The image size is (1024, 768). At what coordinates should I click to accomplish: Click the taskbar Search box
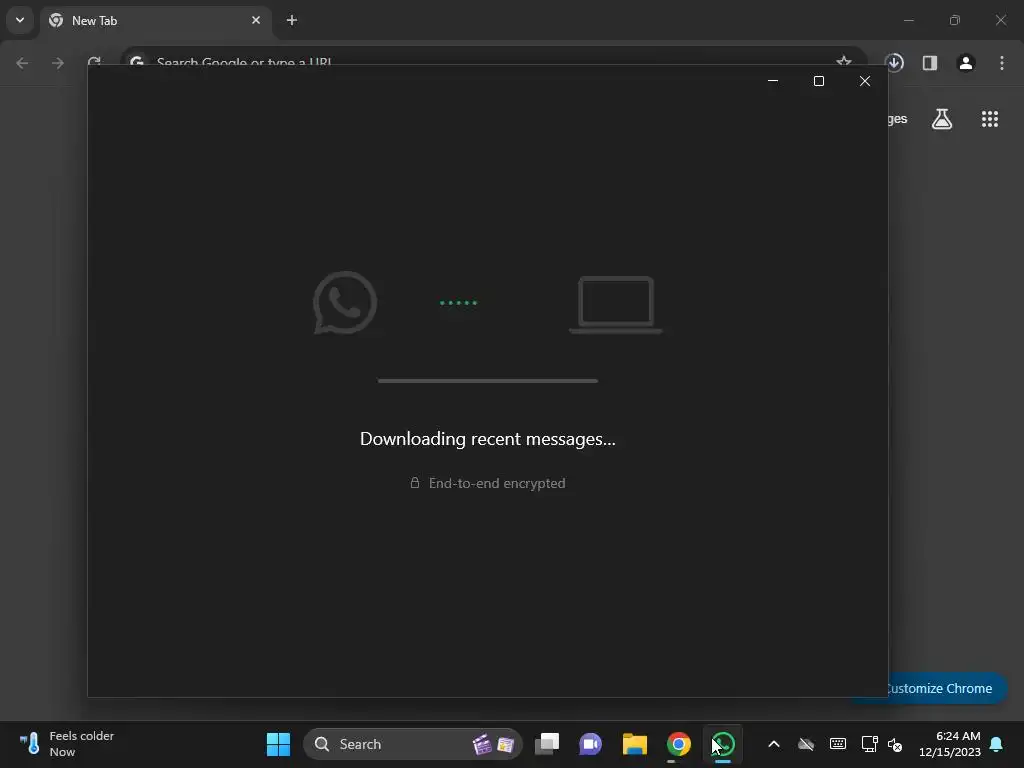pyautogui.click(x=413, y=744)
